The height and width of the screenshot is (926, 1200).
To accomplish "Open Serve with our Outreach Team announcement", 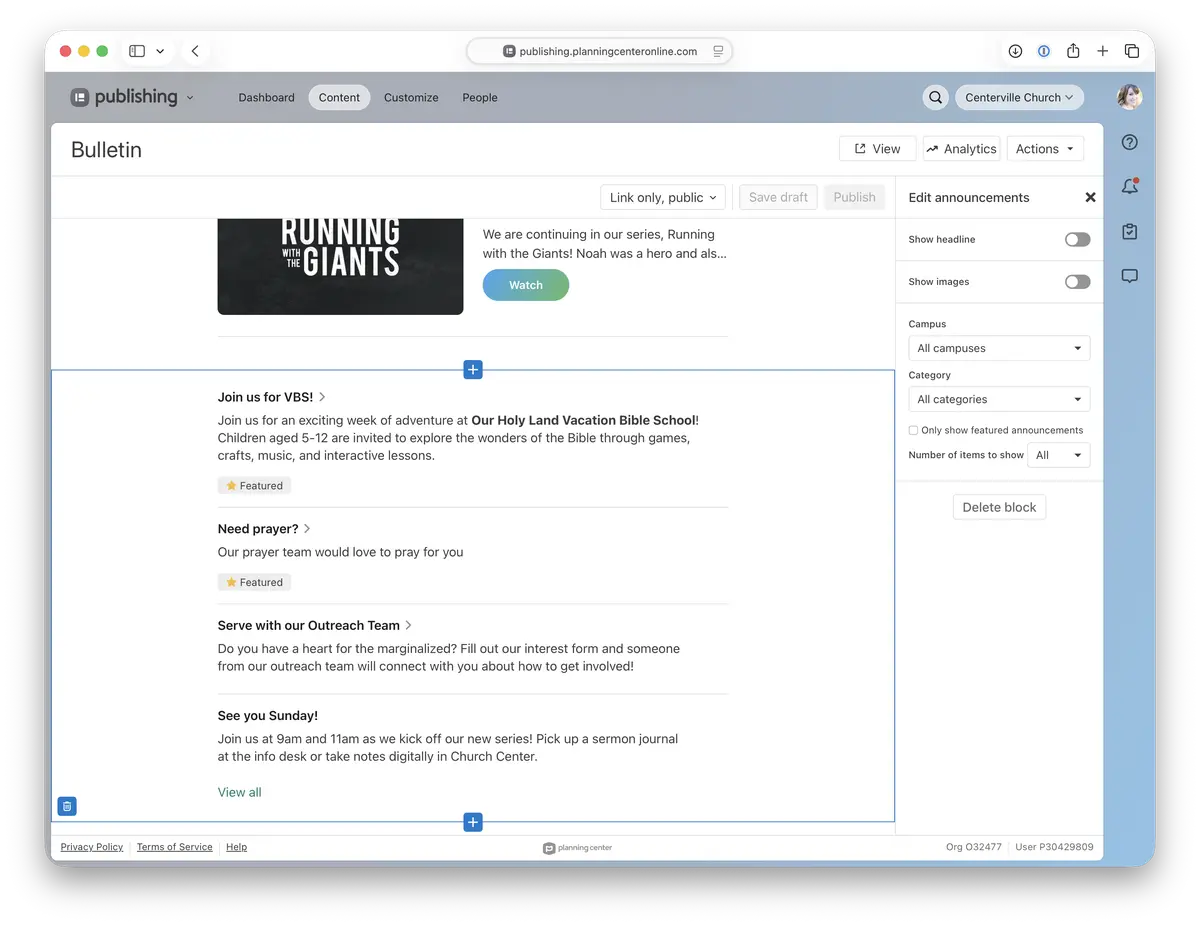I will [315, 625].
